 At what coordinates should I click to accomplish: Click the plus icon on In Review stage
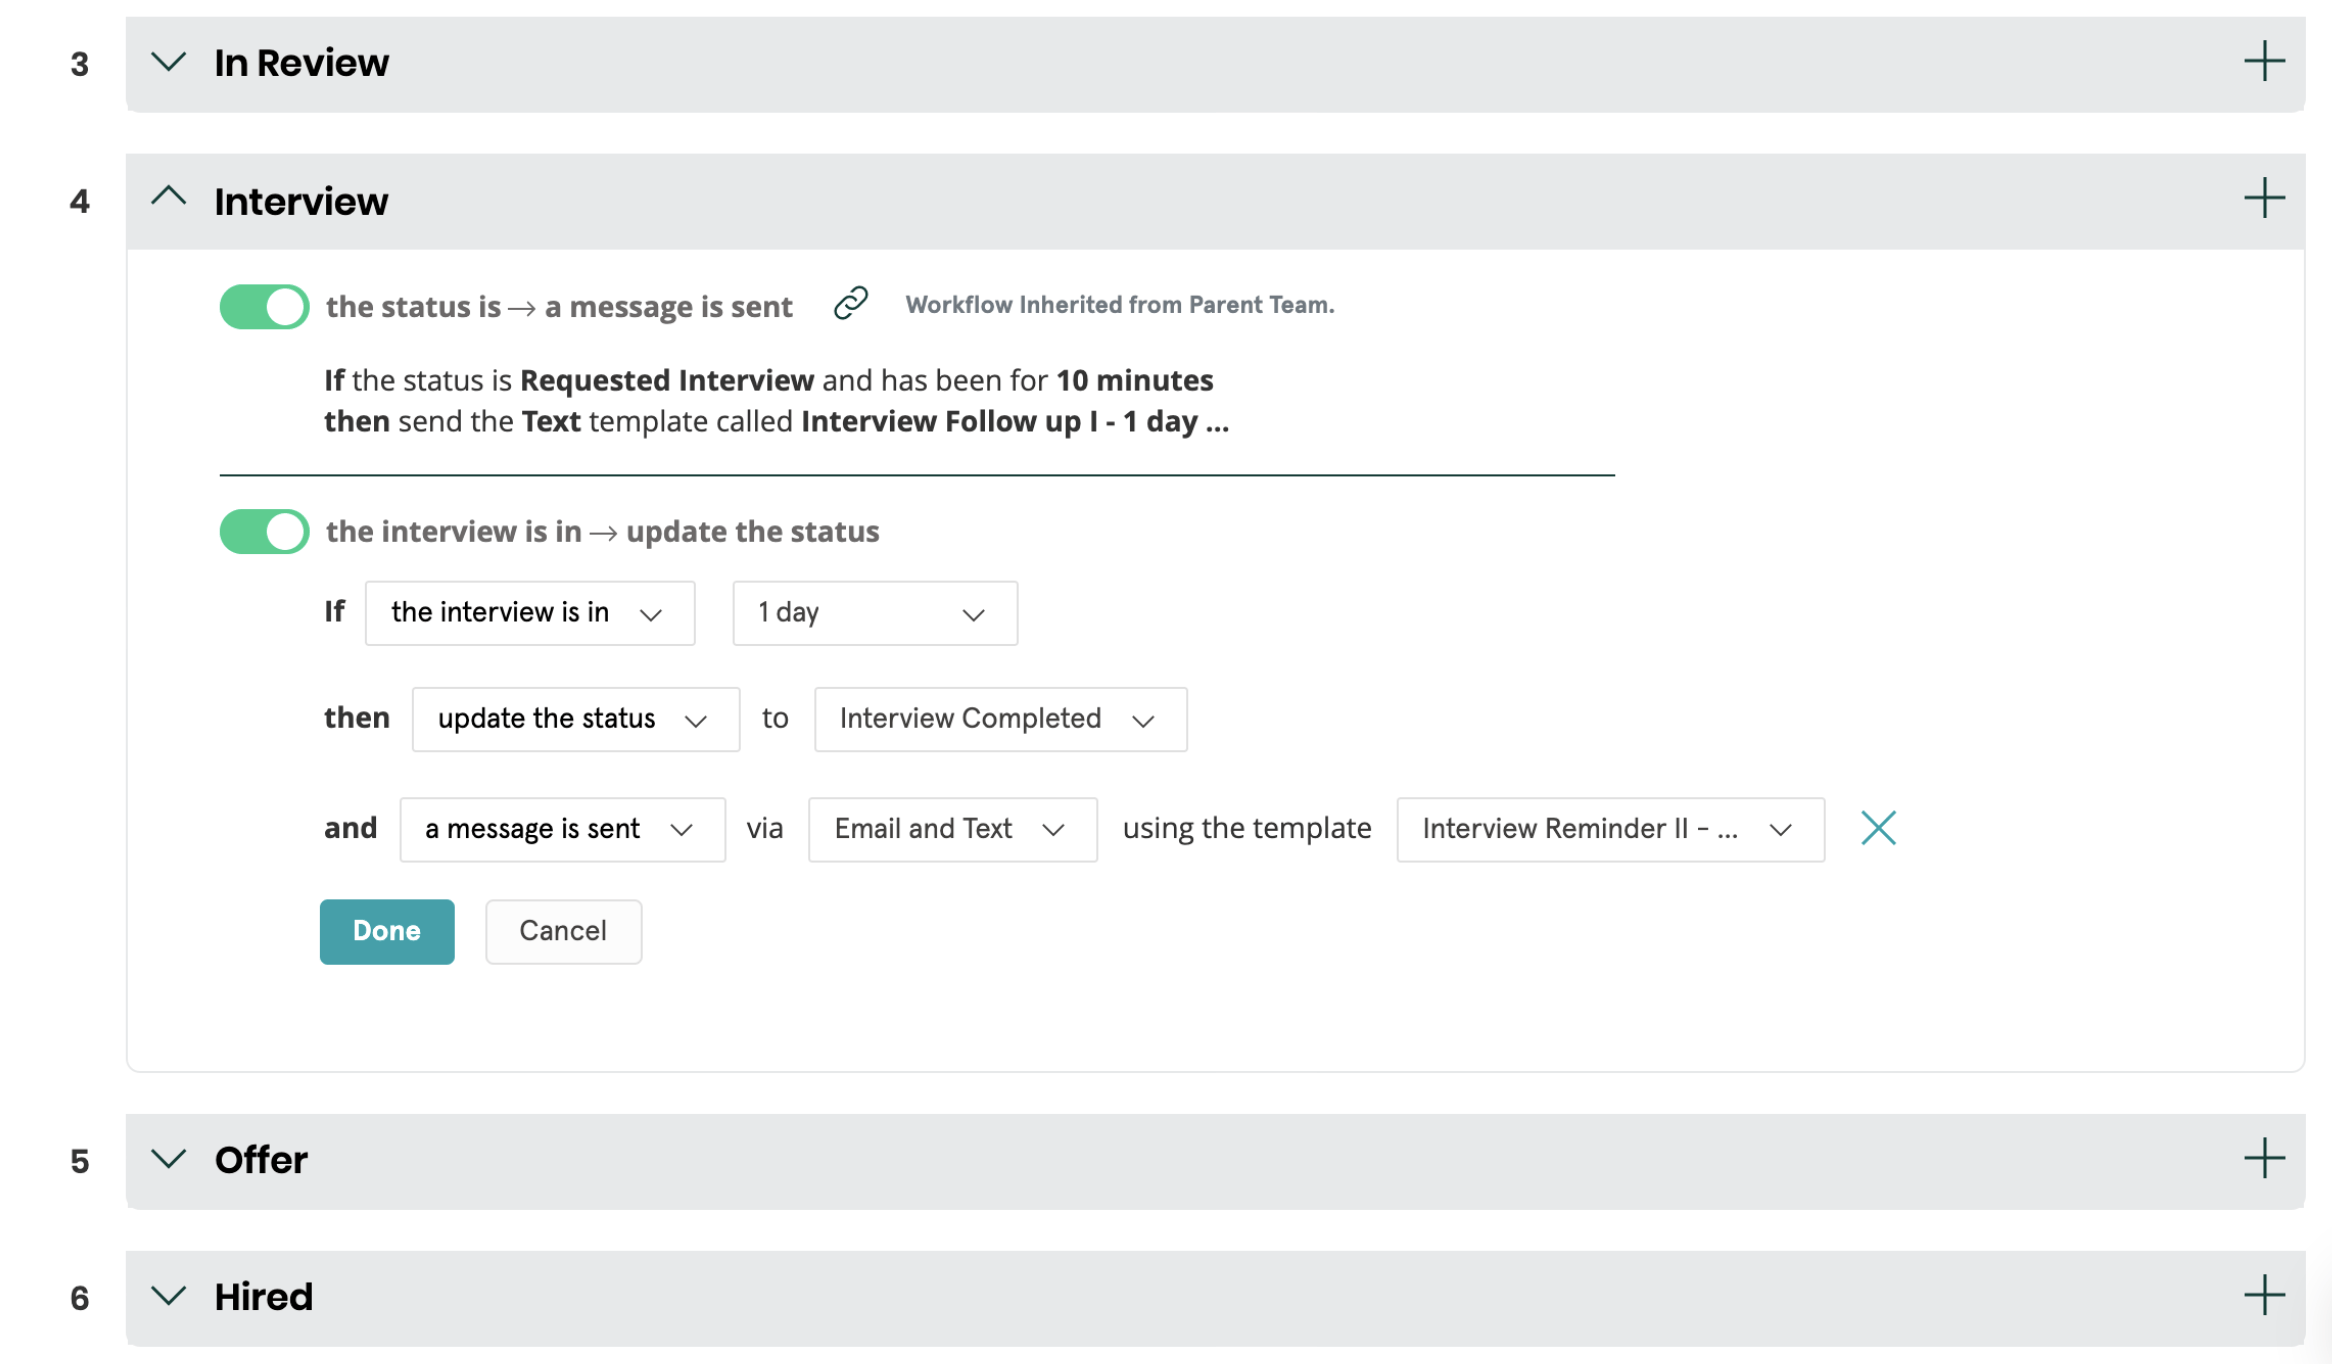pos(2264,62)
